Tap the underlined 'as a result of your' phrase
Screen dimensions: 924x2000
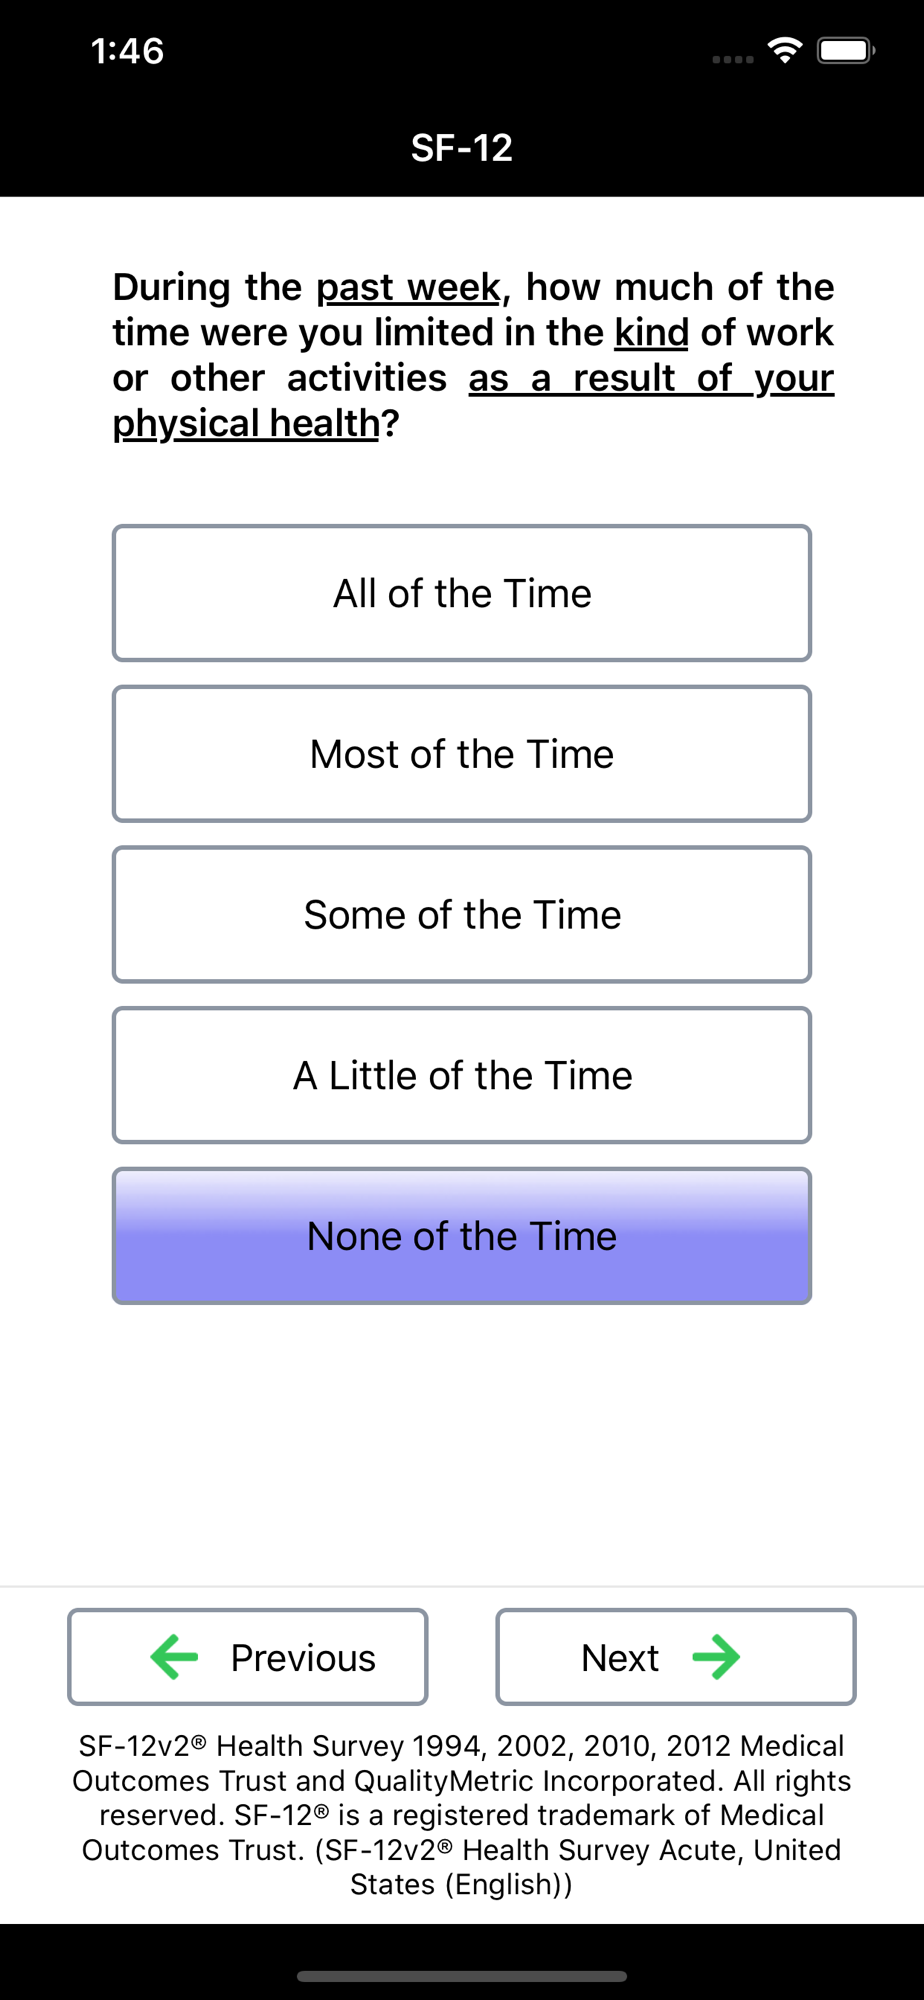[x=651, y=379]
